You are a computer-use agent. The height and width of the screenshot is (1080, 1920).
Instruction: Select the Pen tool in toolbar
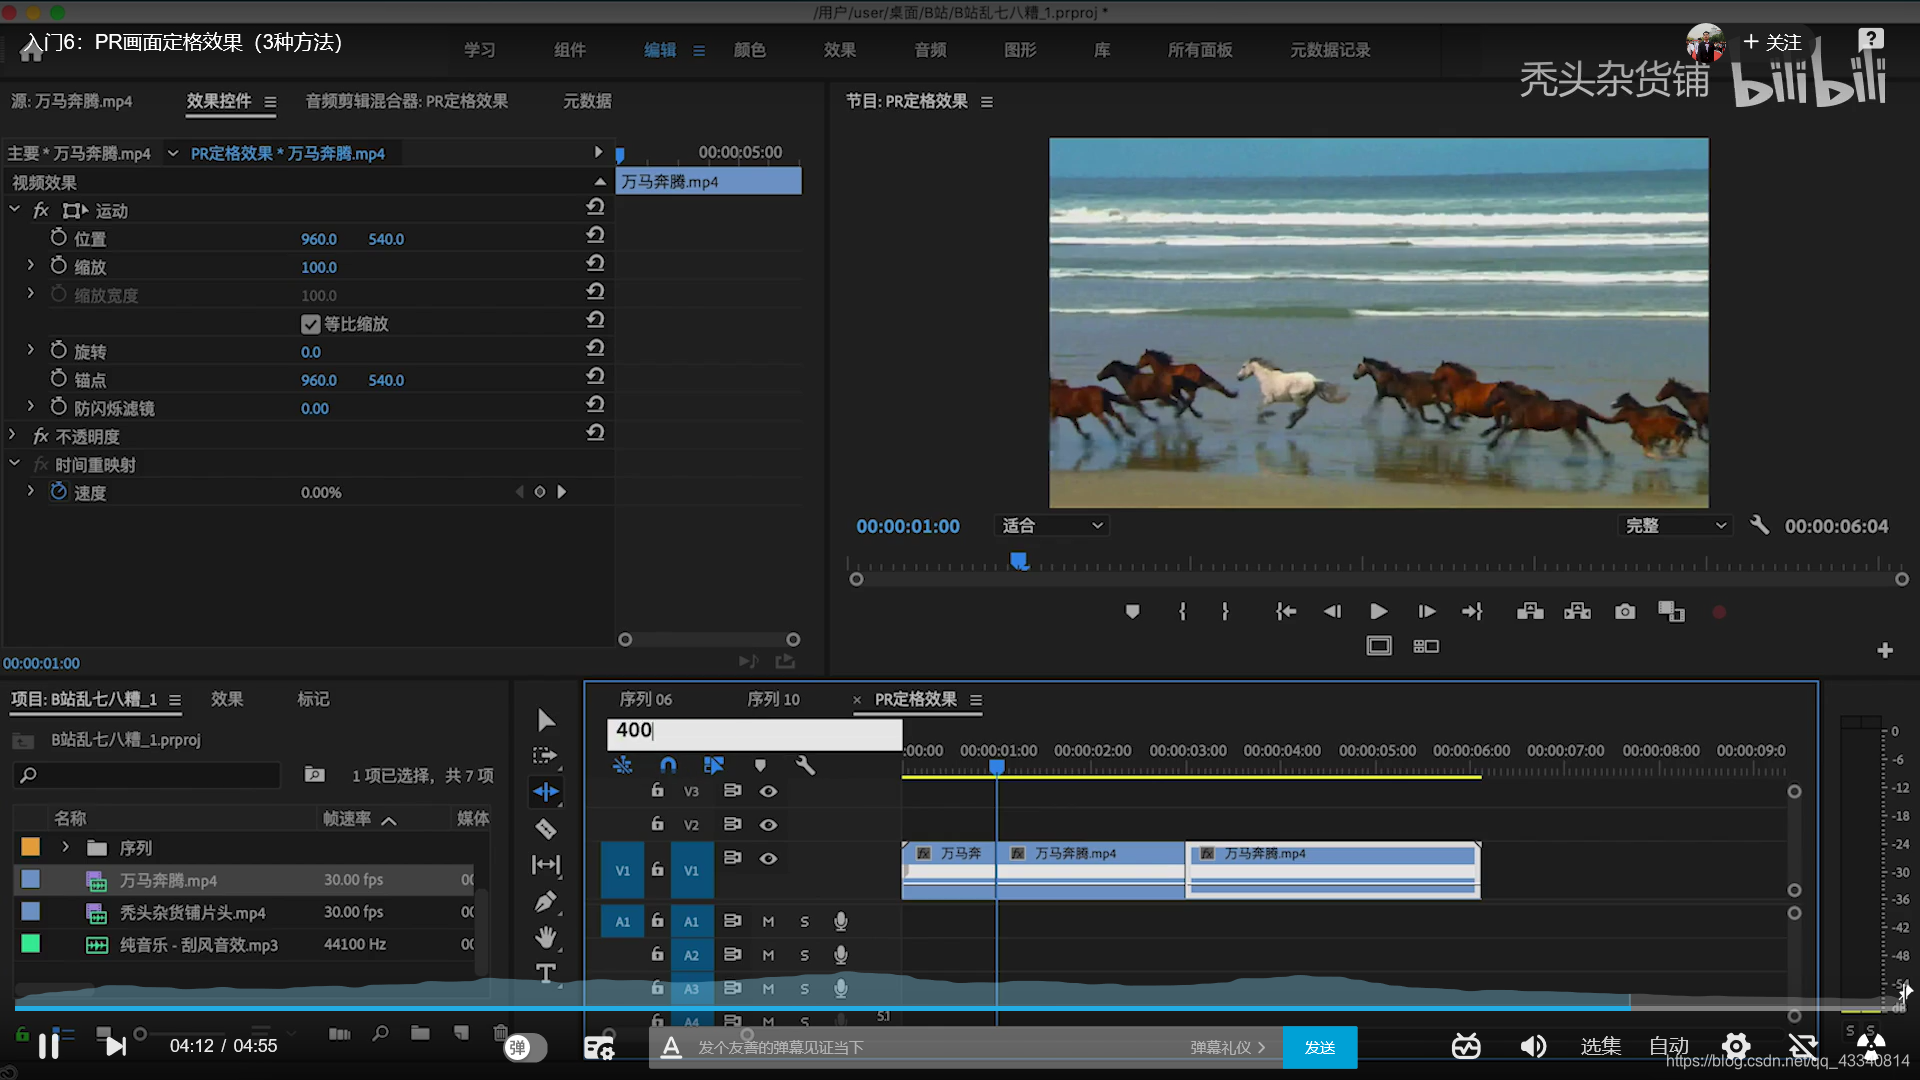[x=546, y=902]
